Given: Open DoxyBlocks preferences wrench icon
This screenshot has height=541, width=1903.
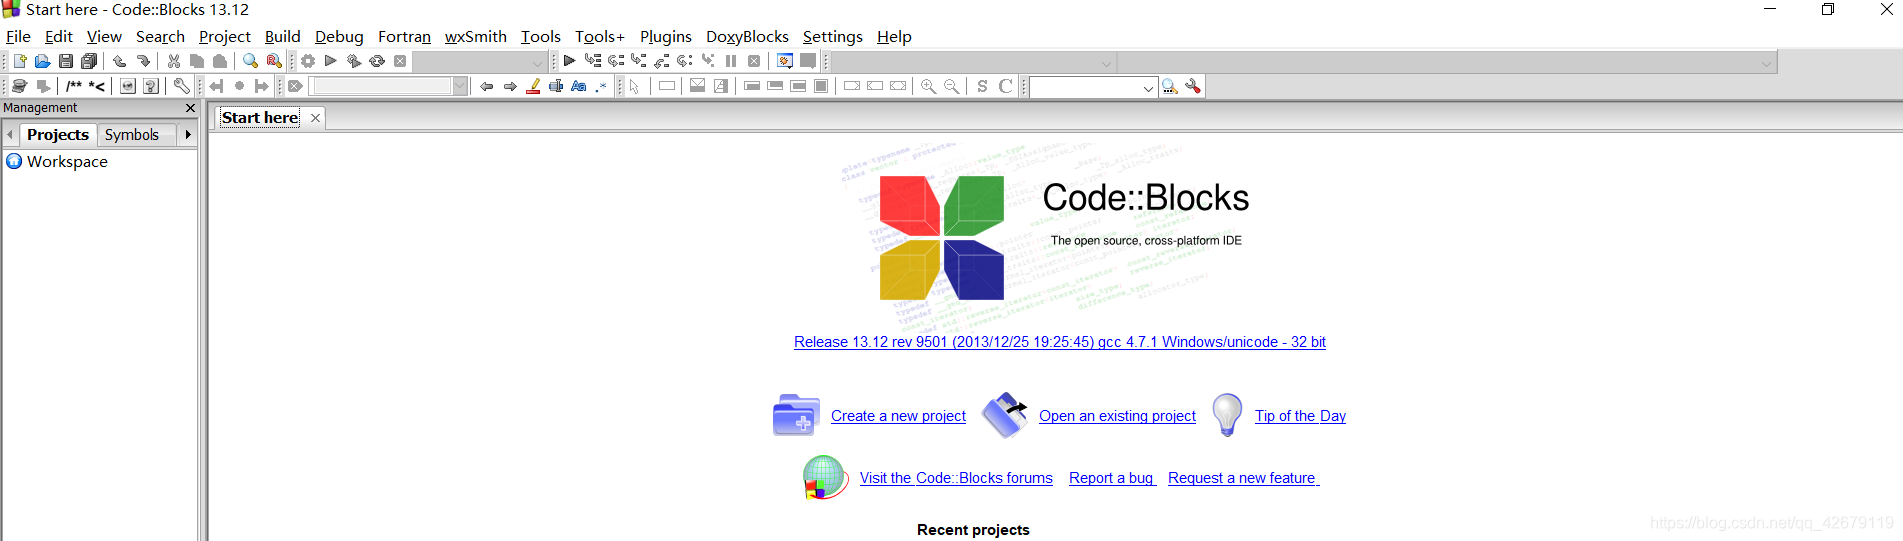Looking at the screenshot, I should click(181, 86).
